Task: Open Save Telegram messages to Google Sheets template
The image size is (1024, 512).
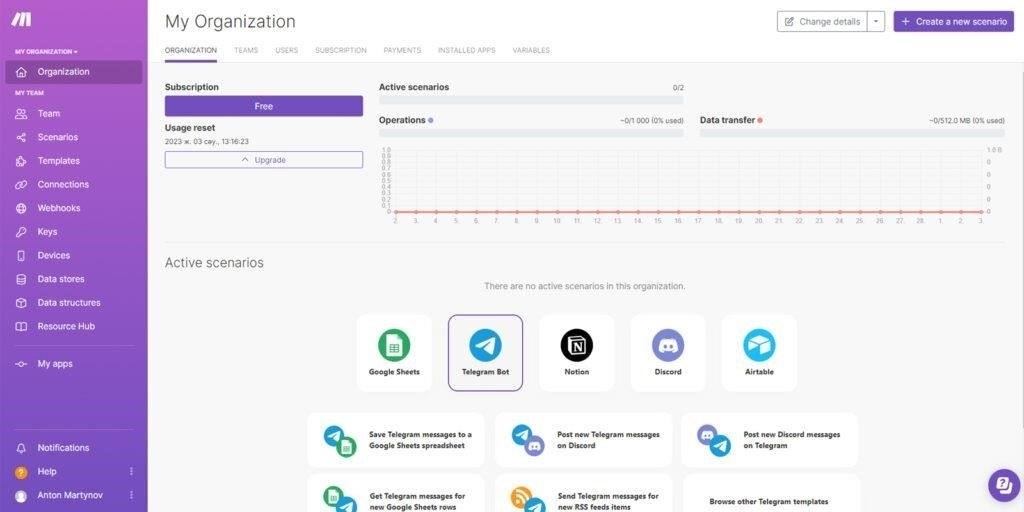Action: [396, 440]
